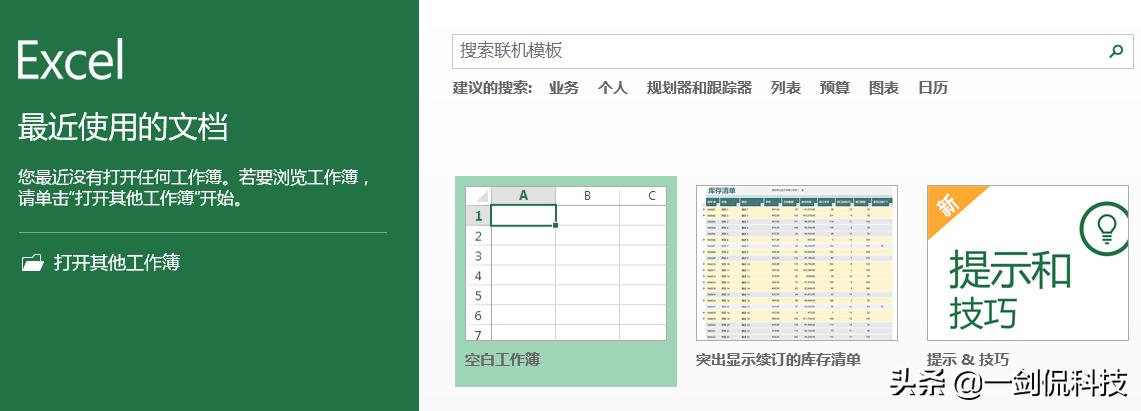Click the 空白工作簿 label
1141x411 pixels.
pyautogui.click(x=503, y=359)
